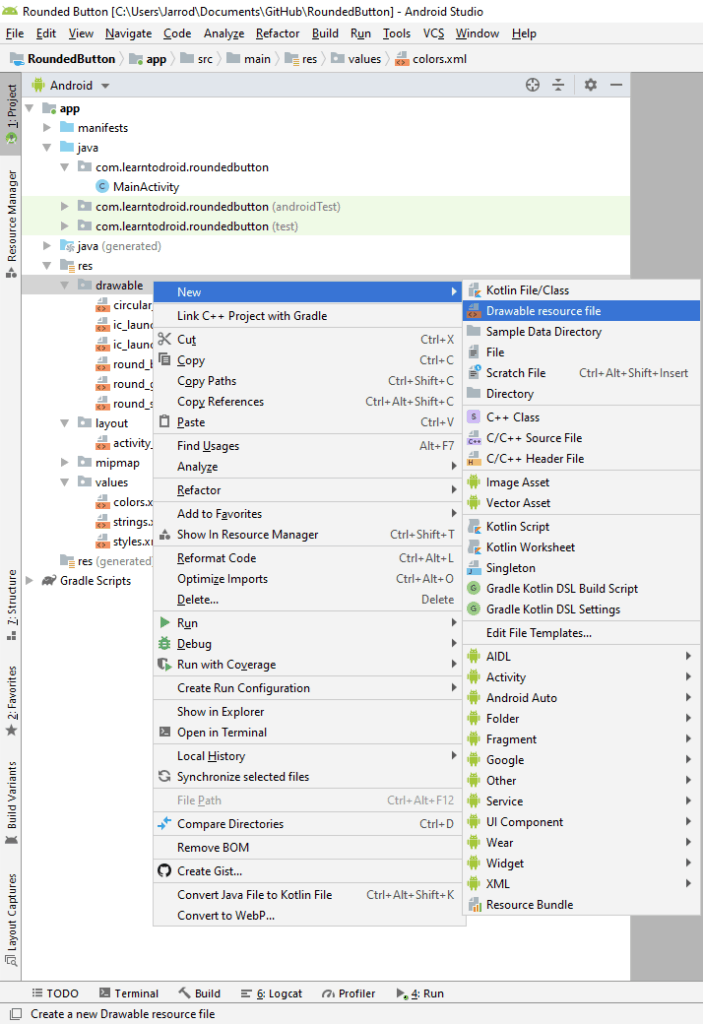Click colors.xml breadcrumb in navigation bar

[438, 59]
